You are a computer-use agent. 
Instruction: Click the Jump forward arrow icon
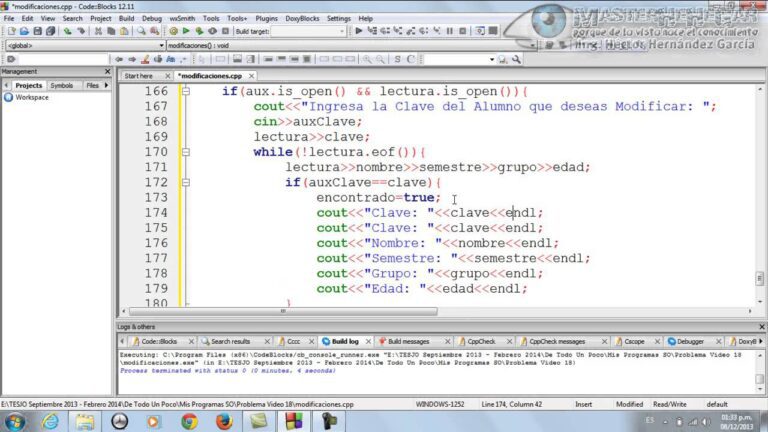click(x=132, y=59)
